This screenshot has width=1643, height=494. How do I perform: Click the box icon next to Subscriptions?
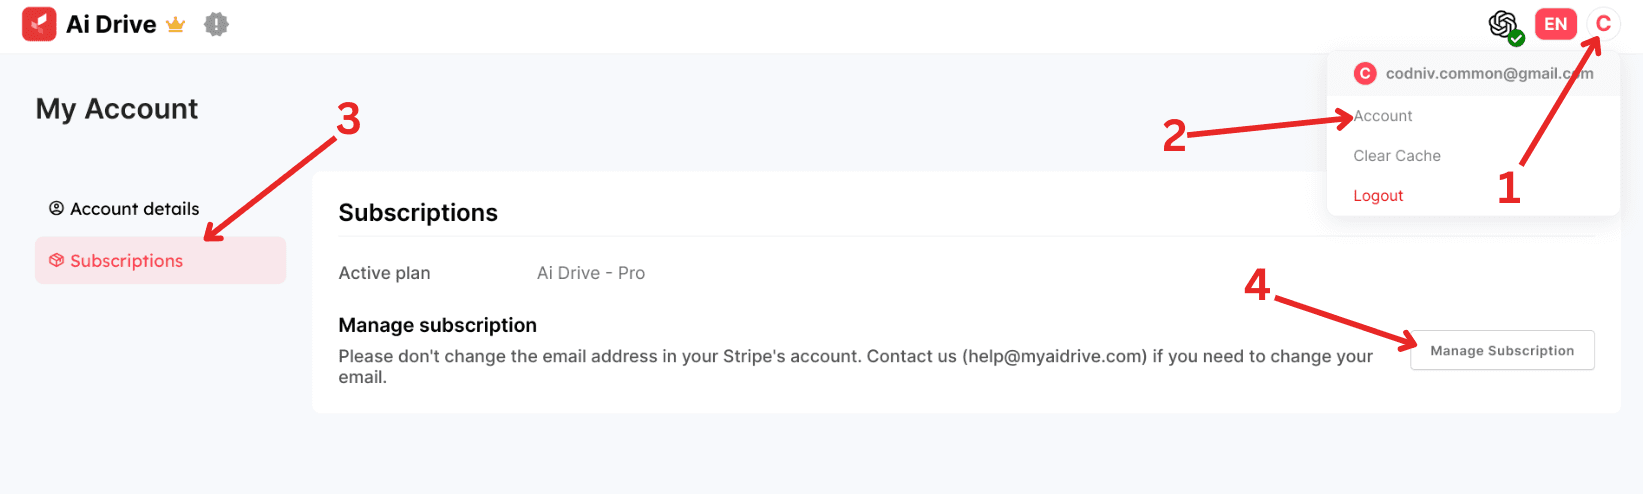point(56,260)
